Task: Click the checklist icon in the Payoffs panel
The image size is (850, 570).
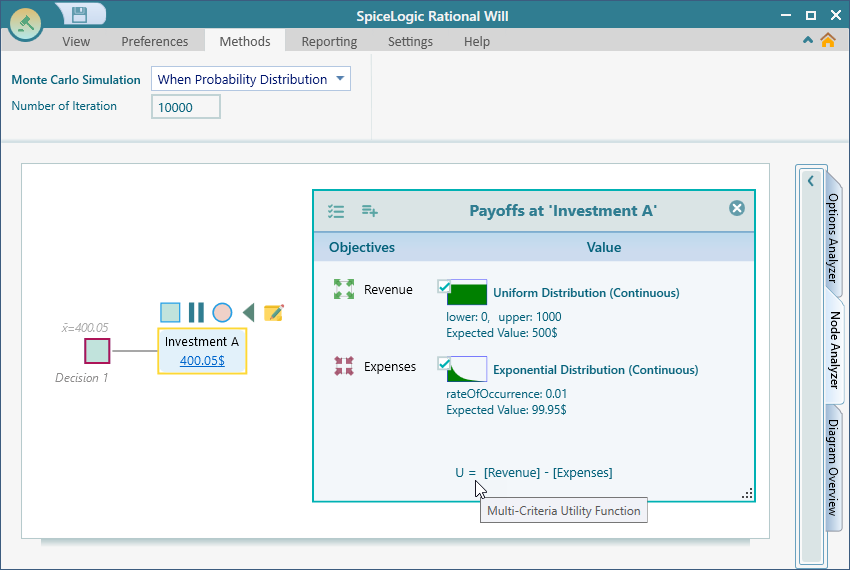Action: pyautogui.click(x=336, y=210)
